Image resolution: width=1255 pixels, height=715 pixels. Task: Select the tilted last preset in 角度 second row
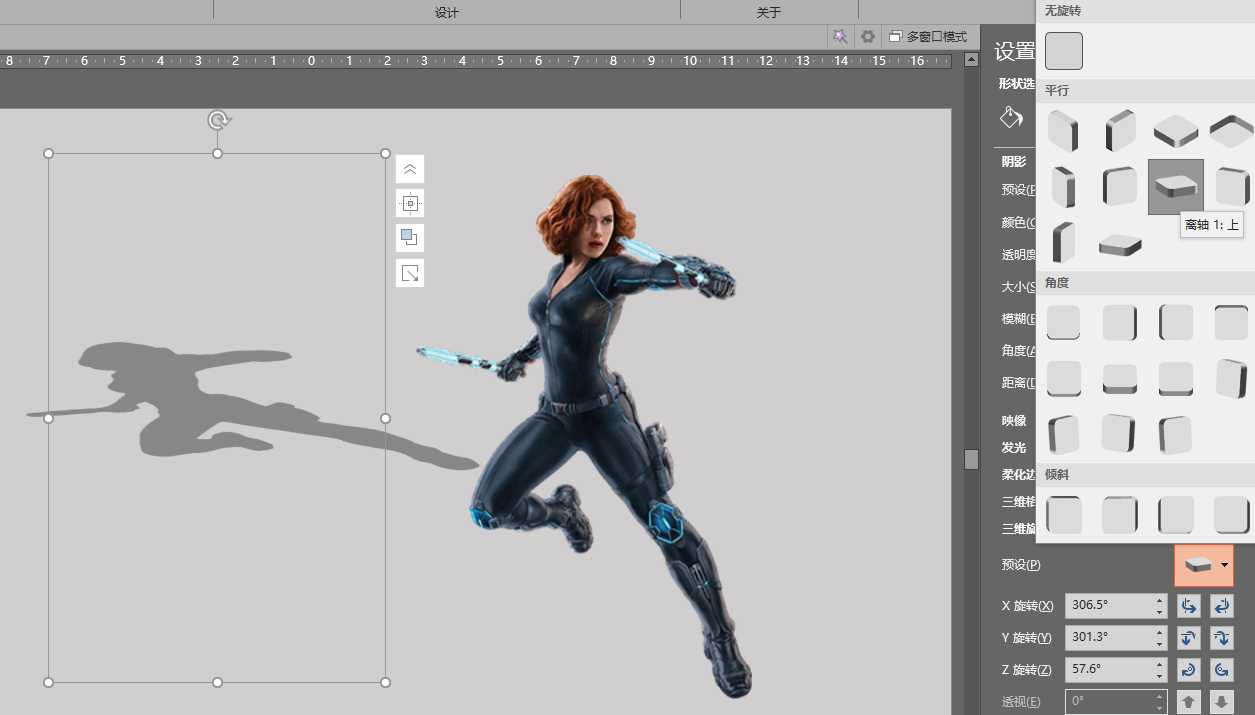(x=1232, y=379)
